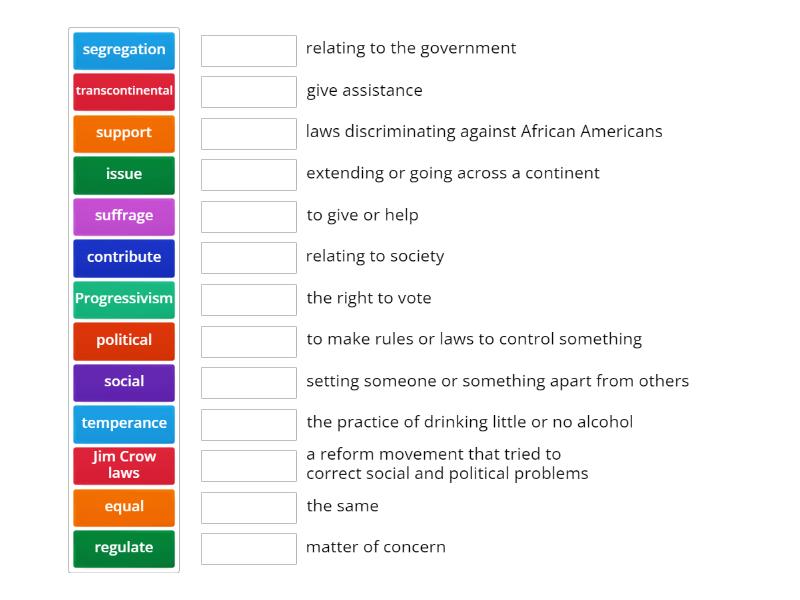Screen dimensions: 800x600
Task: Click the empty box next to 'the same'
Action: click(249, 506)
